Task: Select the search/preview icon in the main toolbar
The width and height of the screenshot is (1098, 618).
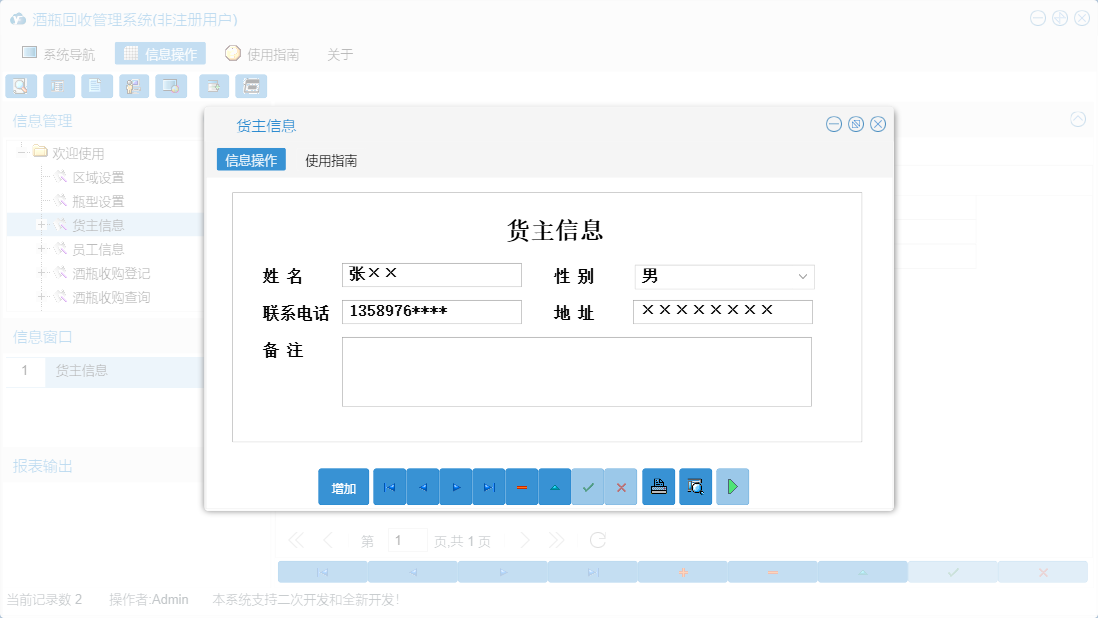Action: 20,86
